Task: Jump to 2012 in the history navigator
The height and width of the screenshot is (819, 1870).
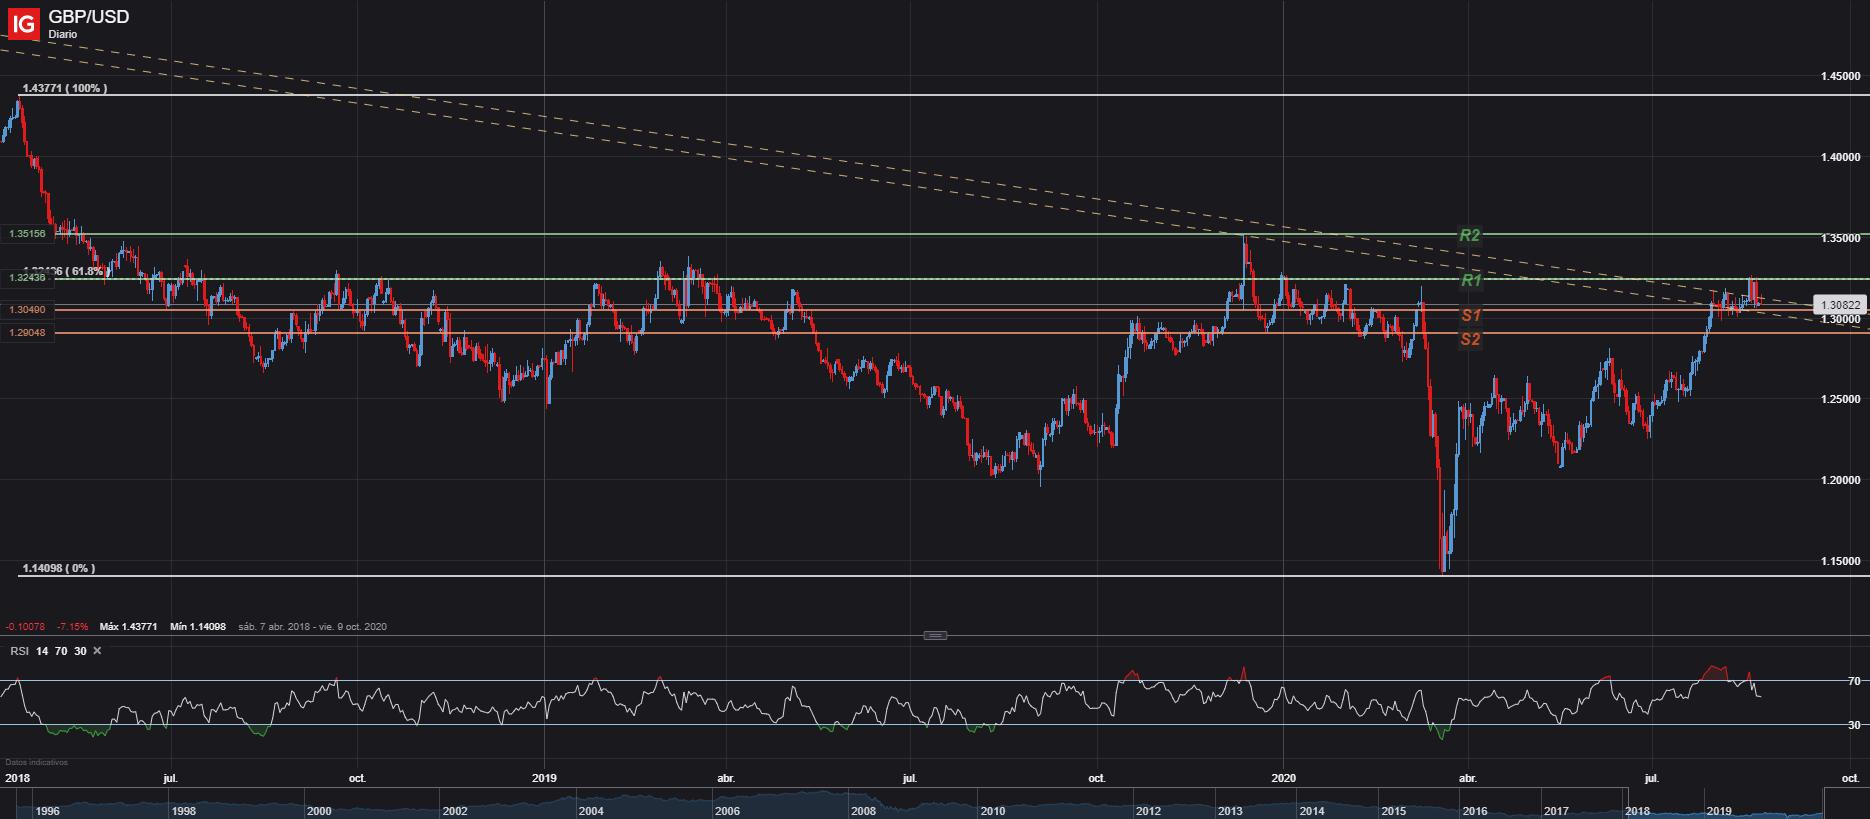Action: pos(1148,811)
